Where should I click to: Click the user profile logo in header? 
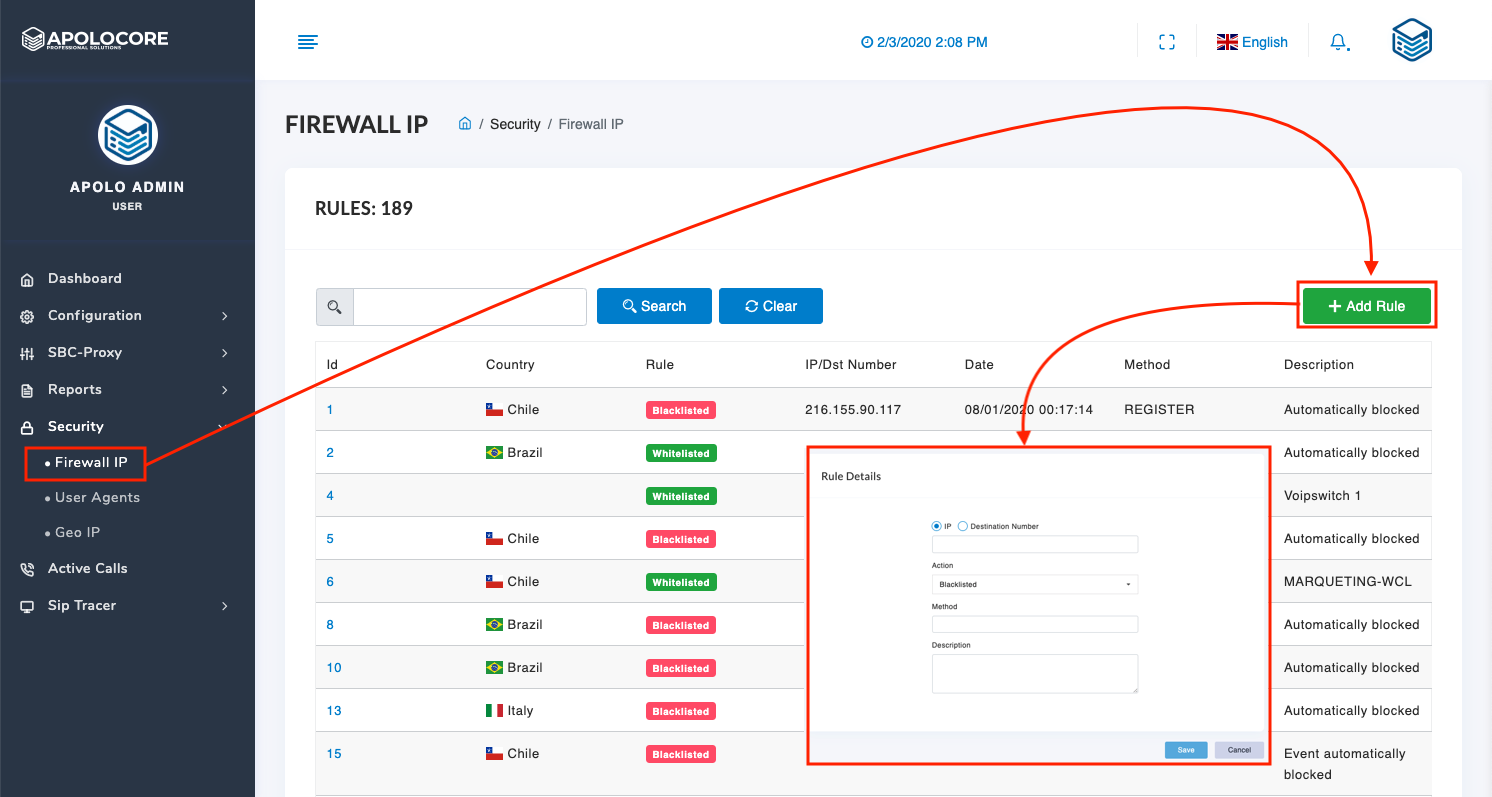click(1412, 41)
